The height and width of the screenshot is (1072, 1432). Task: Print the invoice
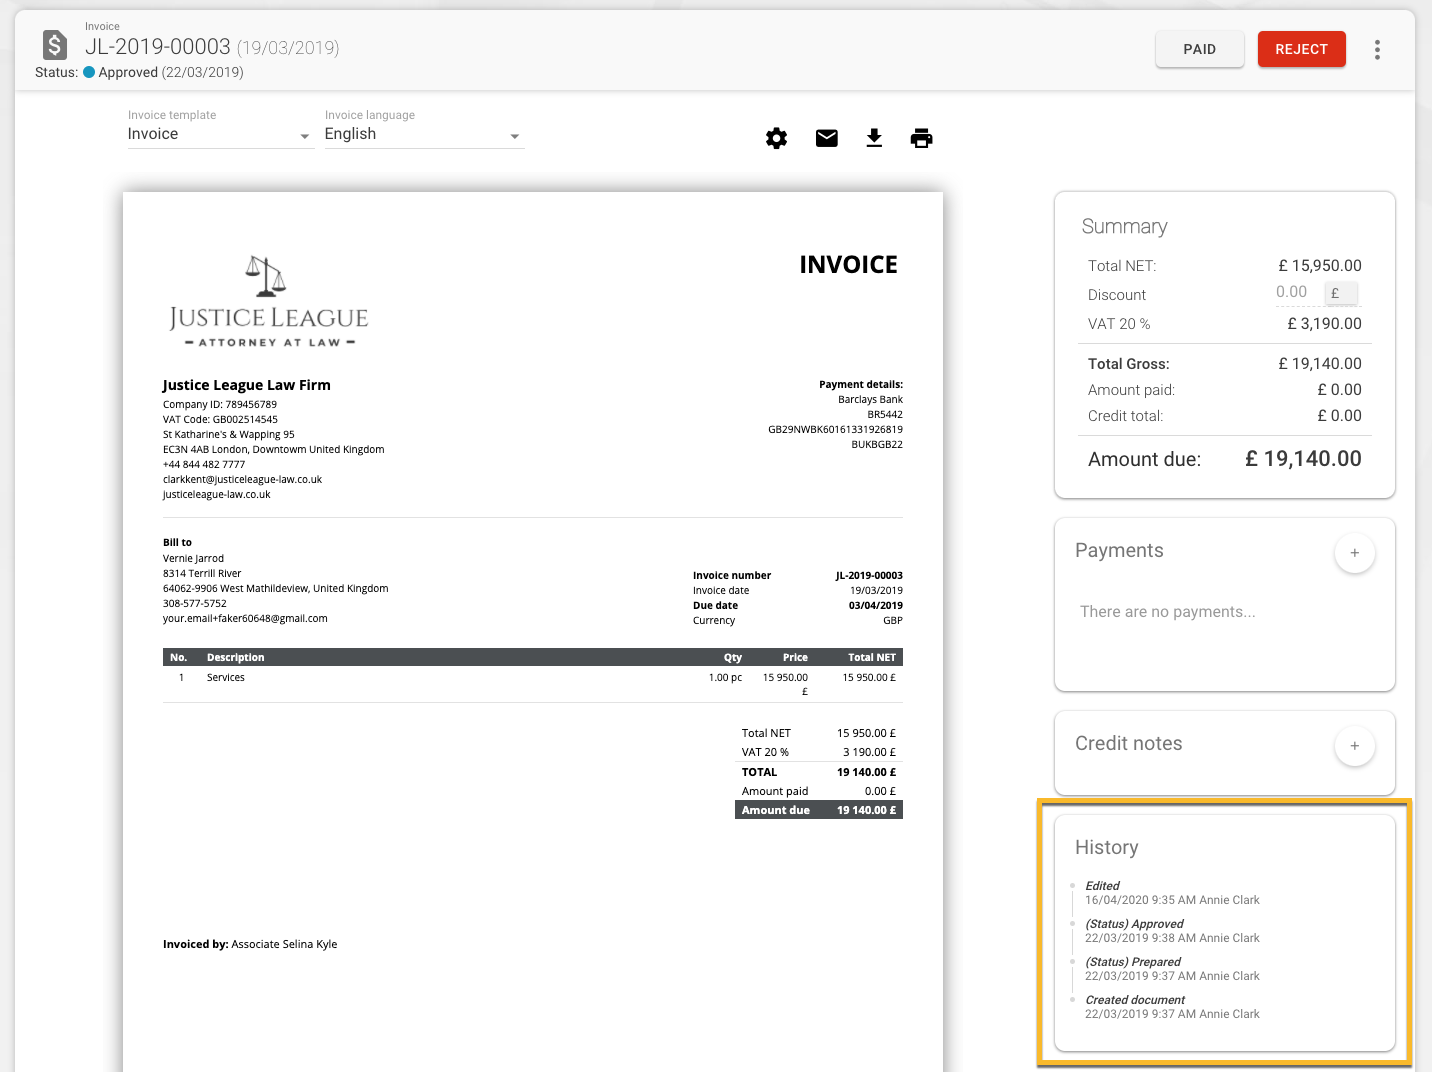pos(921,138)
